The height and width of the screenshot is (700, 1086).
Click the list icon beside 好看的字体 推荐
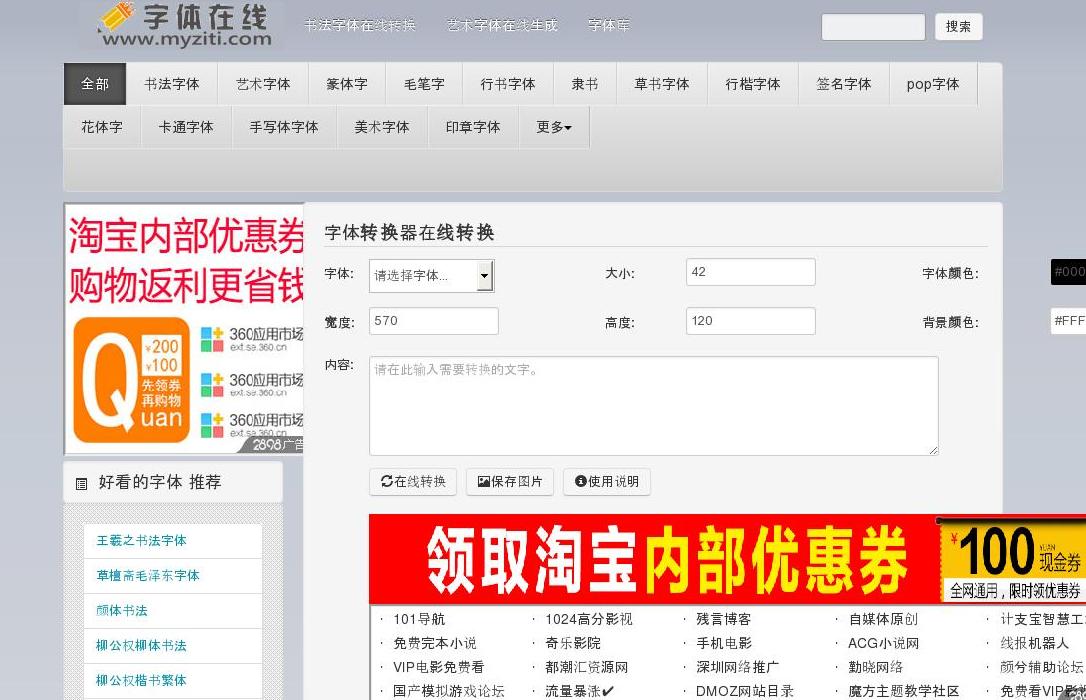point(82,483)
